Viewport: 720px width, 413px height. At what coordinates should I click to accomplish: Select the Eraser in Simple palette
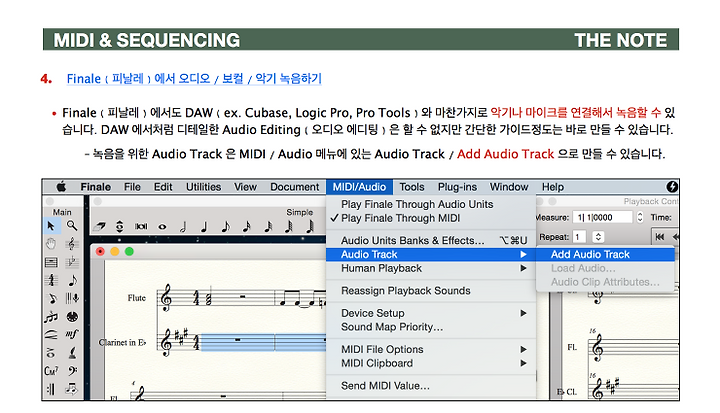(100, 226)
